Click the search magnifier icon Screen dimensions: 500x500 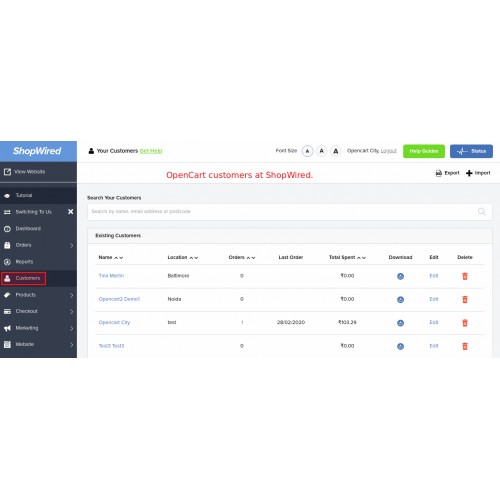pos(481,212)
